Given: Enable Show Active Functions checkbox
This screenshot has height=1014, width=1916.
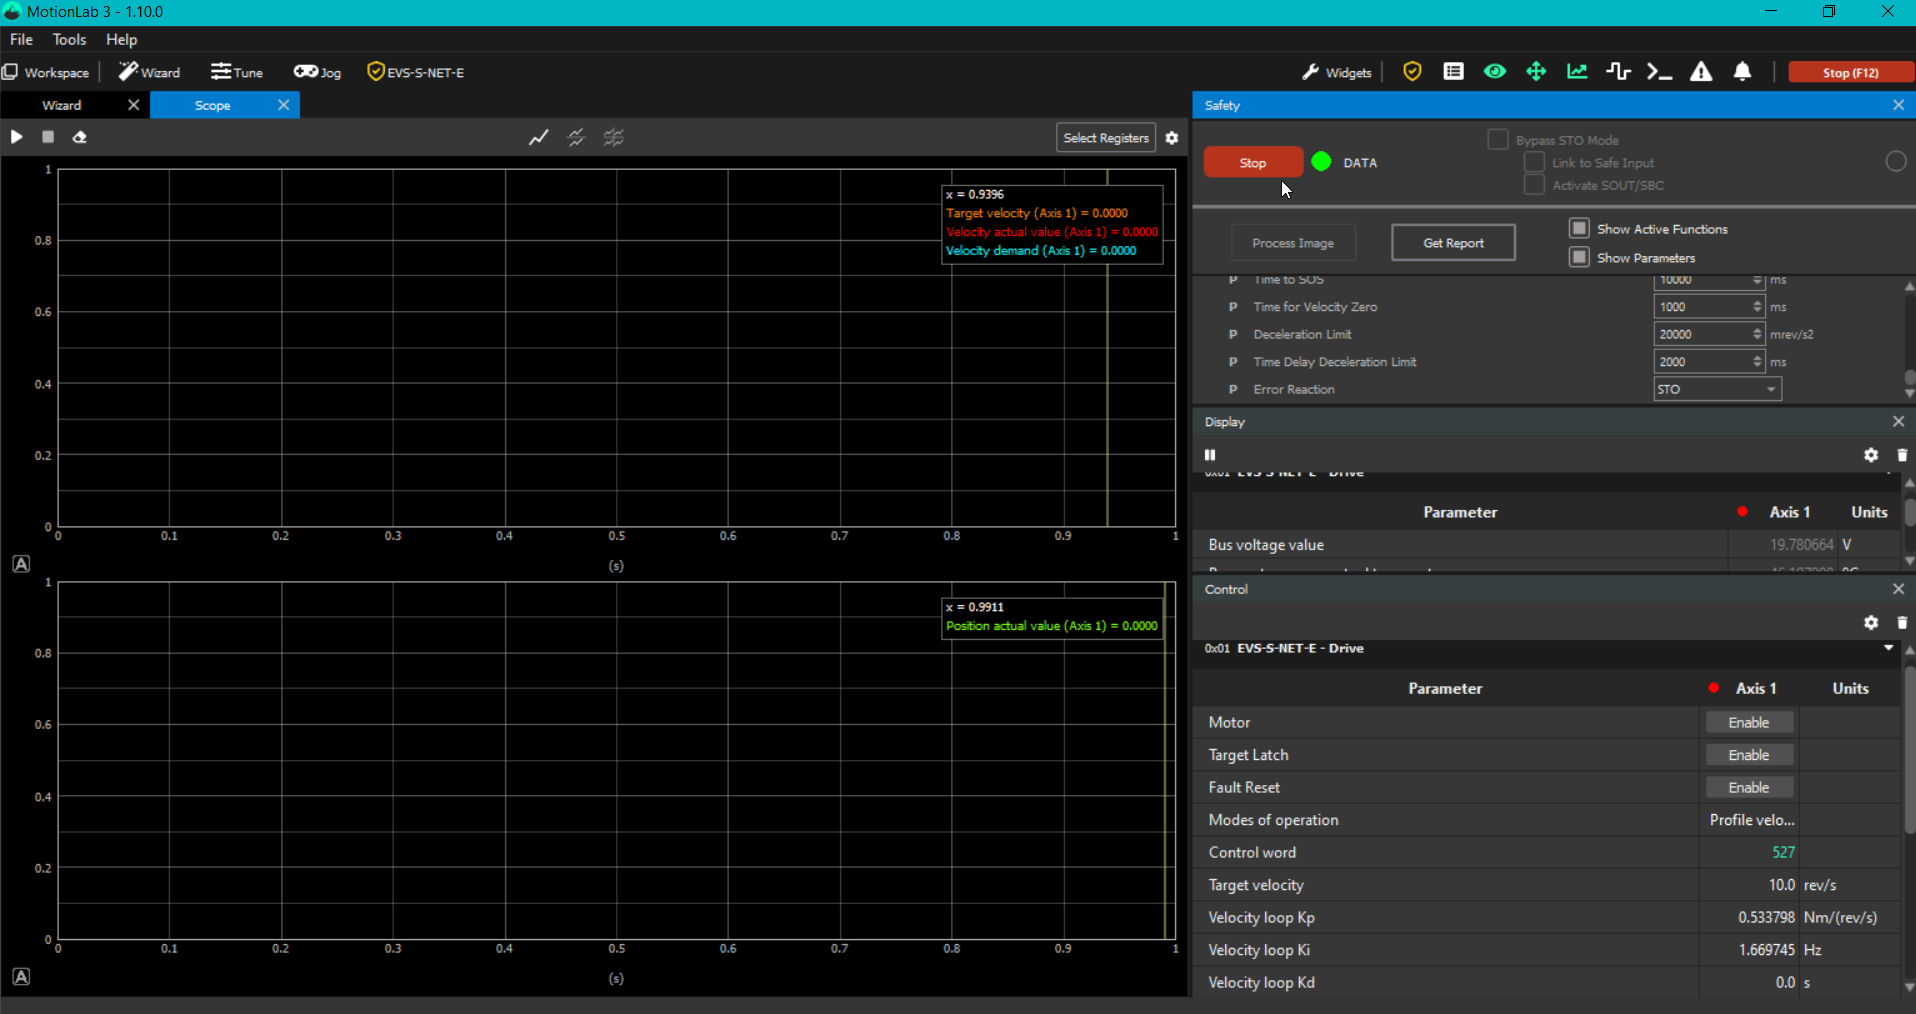Looking at the screenshot, I should click(x=1579, y=229).
